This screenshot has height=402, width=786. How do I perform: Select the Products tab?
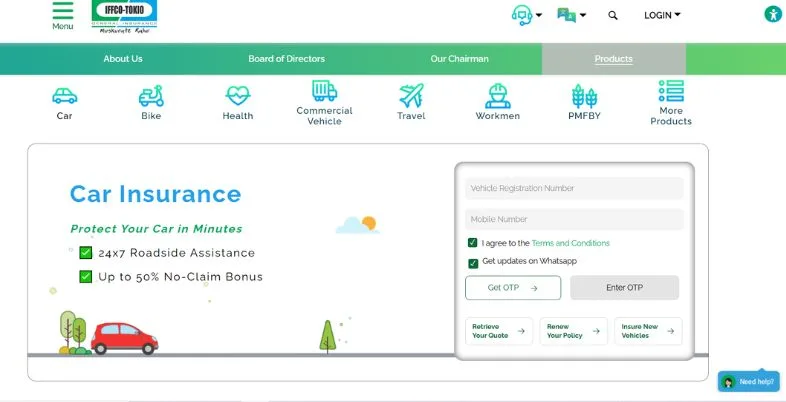coord(614,59)
